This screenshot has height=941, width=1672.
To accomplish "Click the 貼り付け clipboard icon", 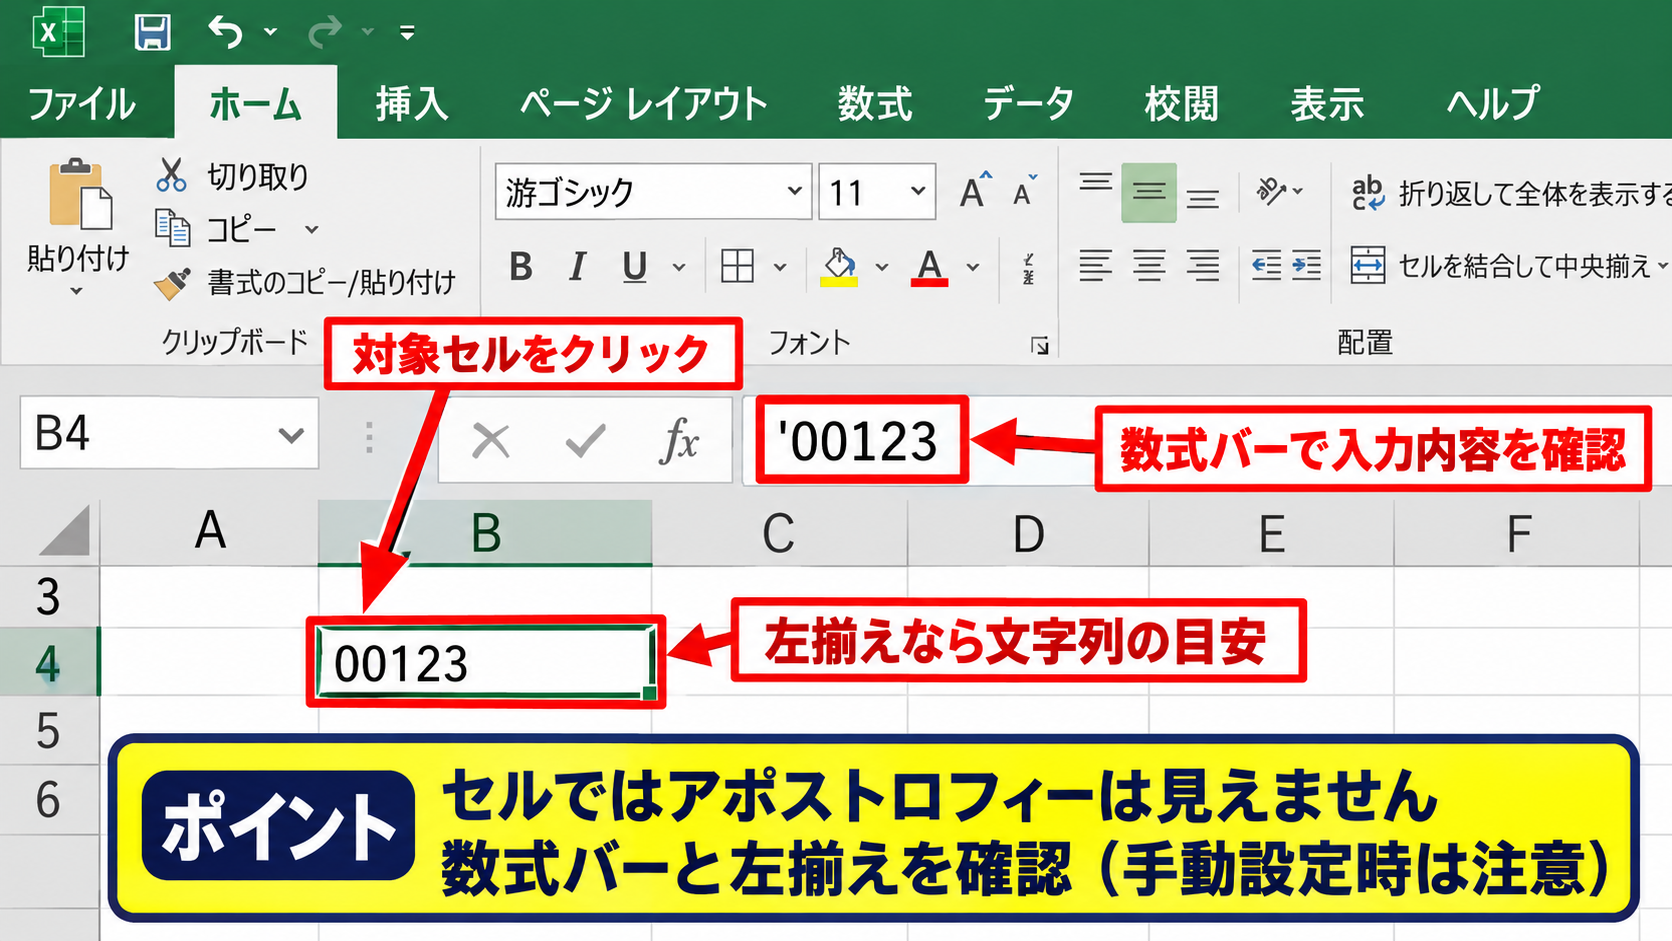I will 79,193.
